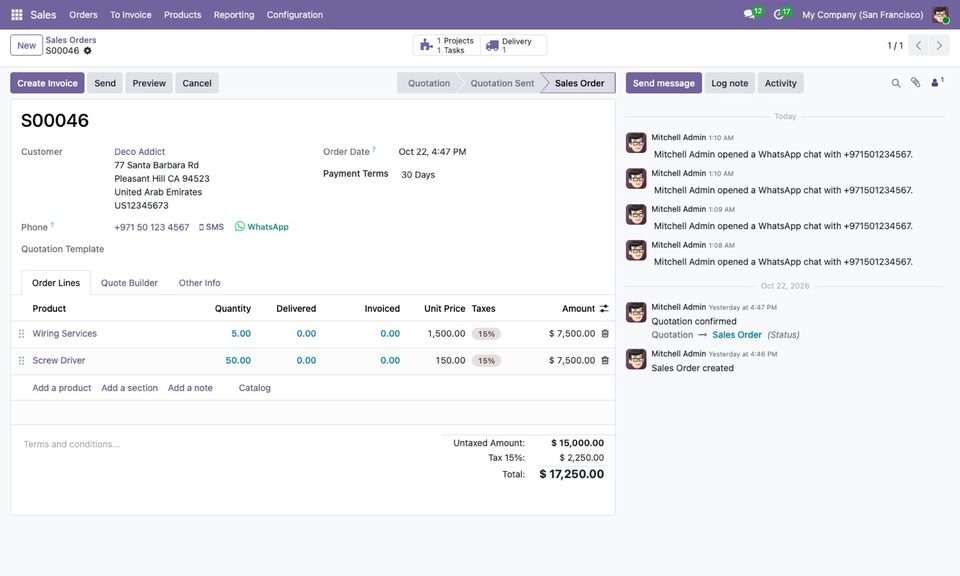Screen dimensions: 960x576
Task: Click the Terms and conditions field
Action: click(x=227, y=444)
